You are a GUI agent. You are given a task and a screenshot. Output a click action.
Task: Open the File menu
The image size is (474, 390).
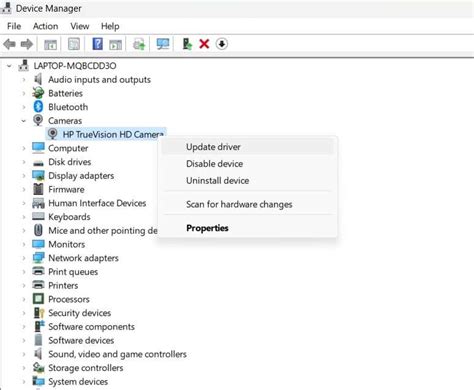pos(14,26)
